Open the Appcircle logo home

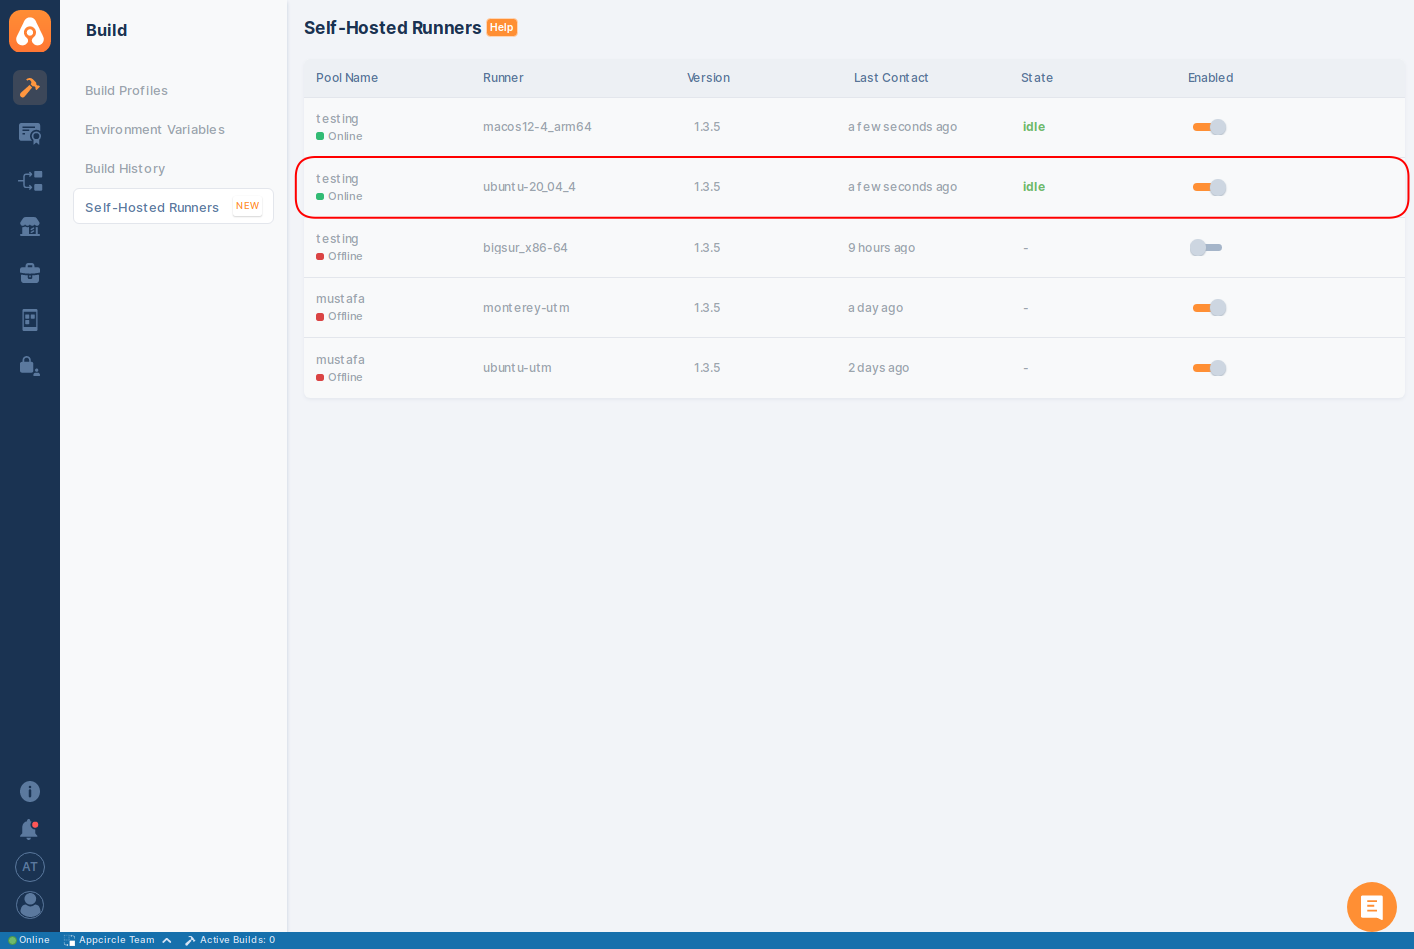(x=30, y=31)
